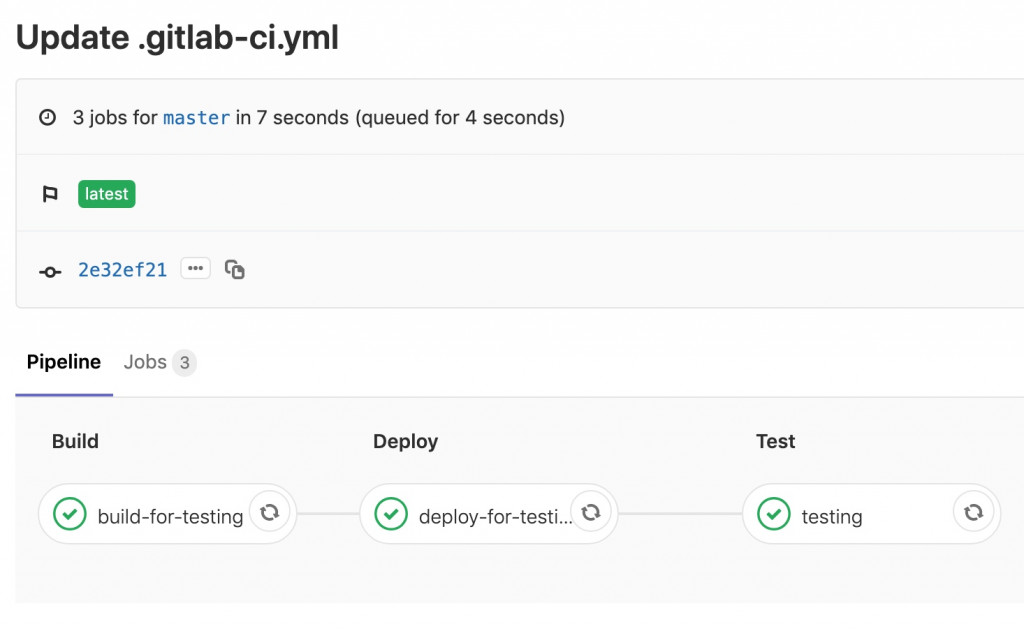Screen dimensions: 1024x631
Task: Open the build-for-testing job
Action: pyautogui.click(x=170, y=517)
